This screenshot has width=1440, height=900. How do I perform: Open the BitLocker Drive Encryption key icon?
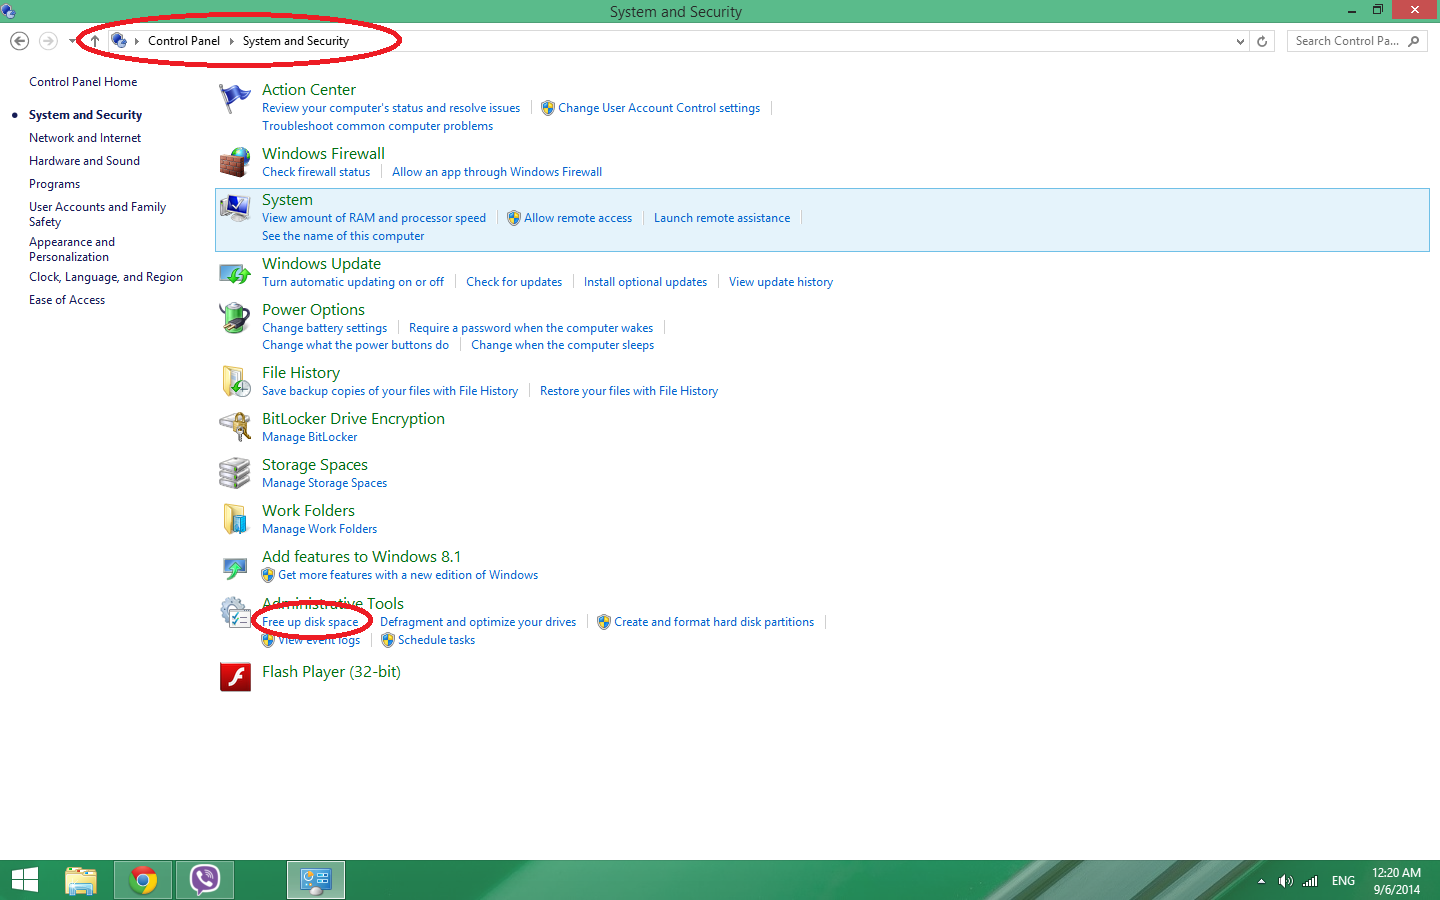(x=235, y=427)
